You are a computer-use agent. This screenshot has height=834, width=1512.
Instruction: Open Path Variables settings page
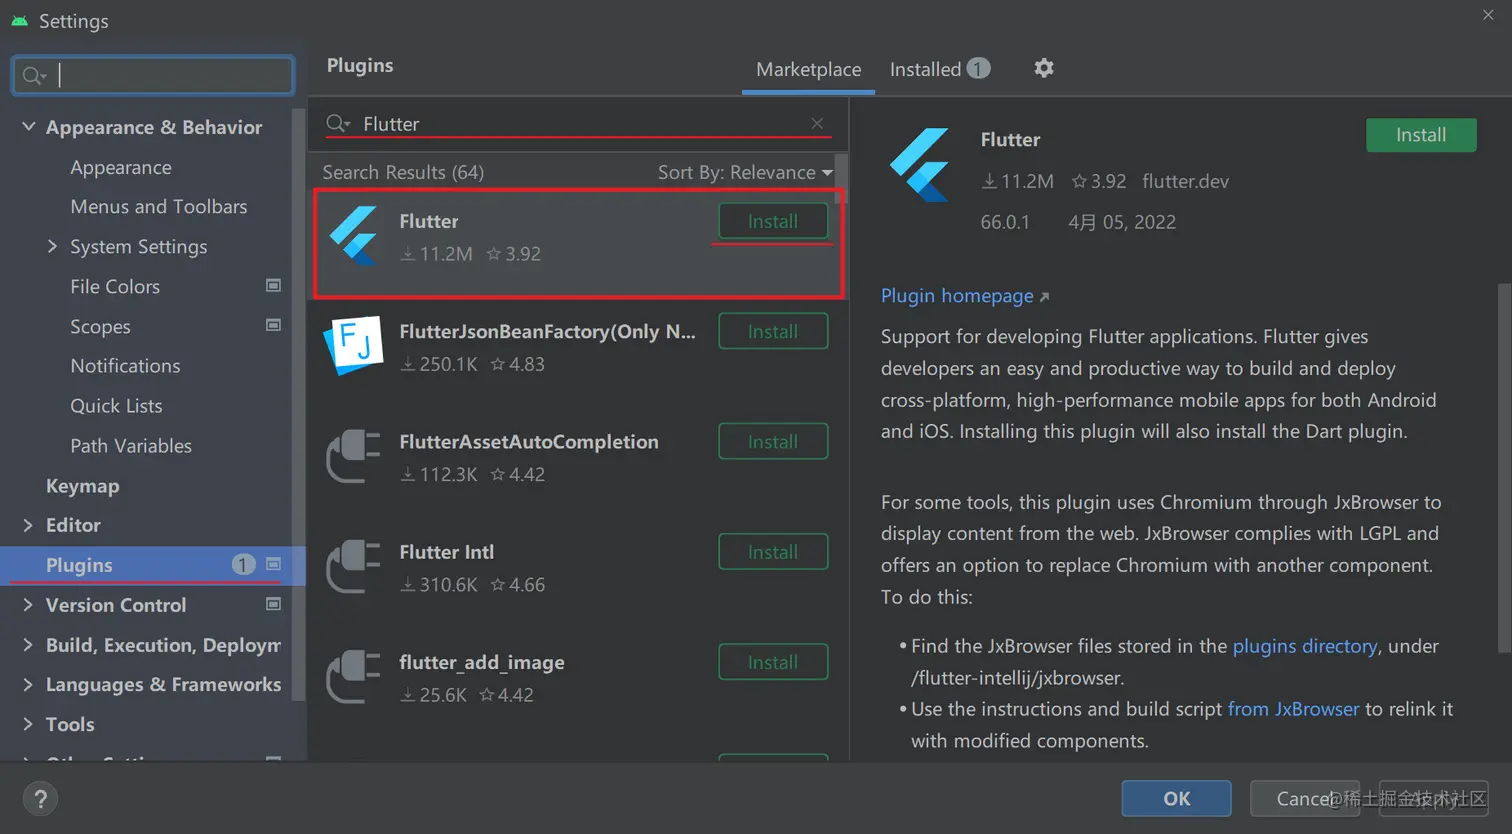[131, 445]
